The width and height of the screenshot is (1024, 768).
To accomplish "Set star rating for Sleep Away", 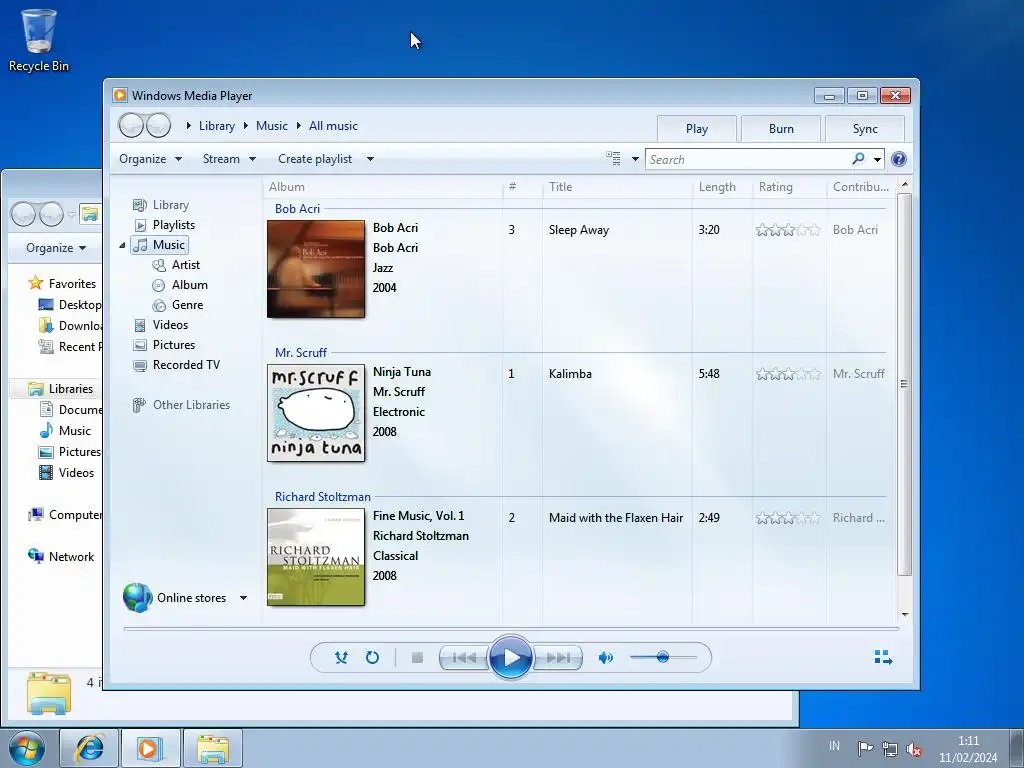I will (788, 230).
